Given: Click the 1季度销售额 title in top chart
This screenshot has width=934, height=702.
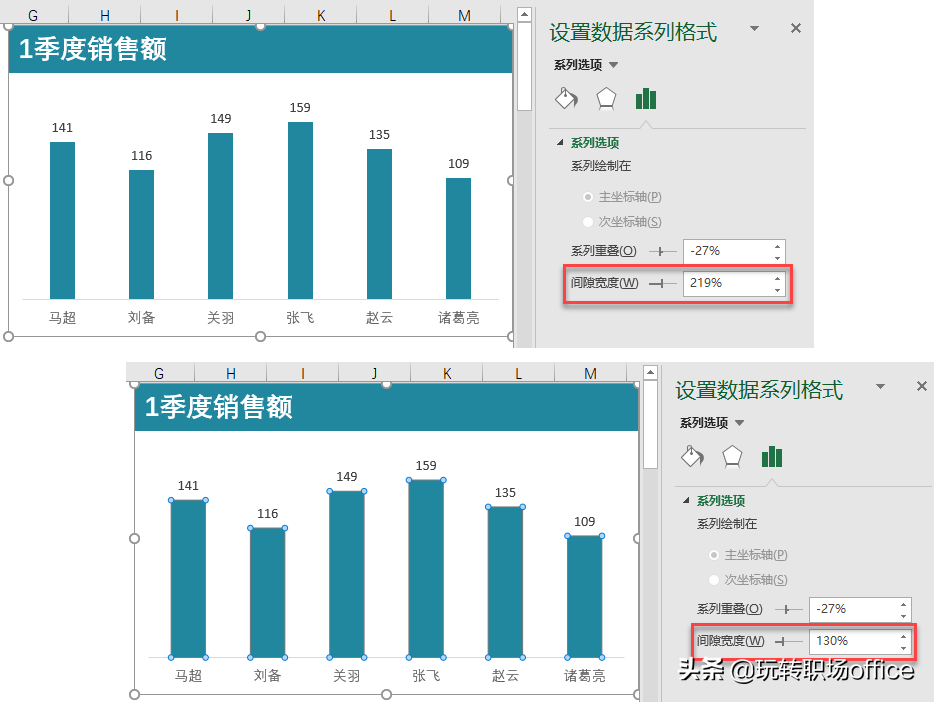Looking at the screenshot, I should pyautogui.click(x=92, y=49).
